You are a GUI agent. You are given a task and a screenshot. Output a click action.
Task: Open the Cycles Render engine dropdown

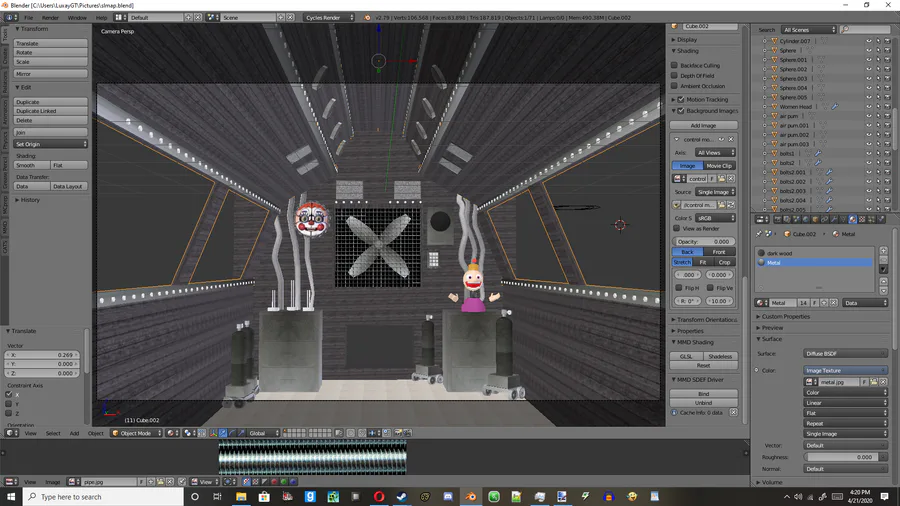(x=329, y=18)
